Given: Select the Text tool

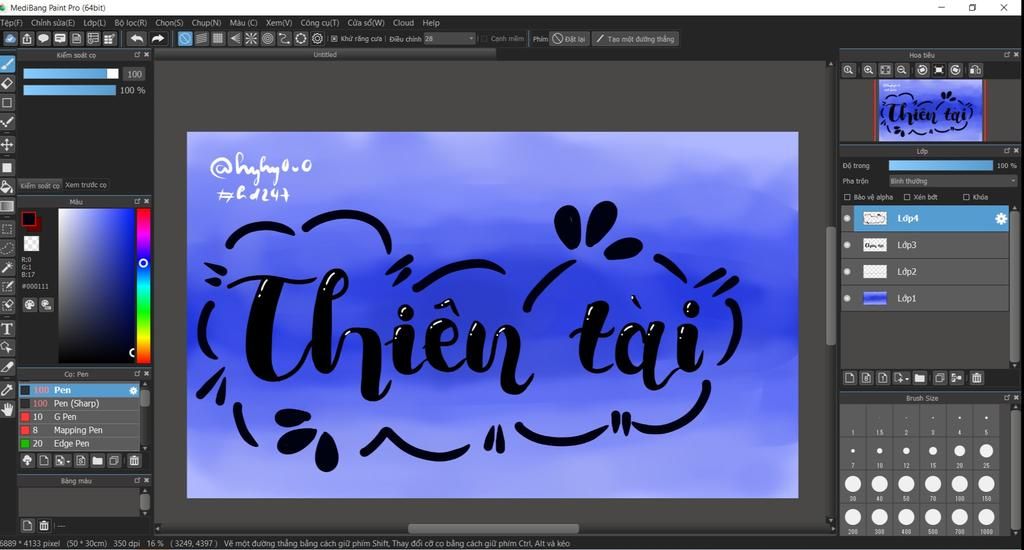Looking at the screenshot, I should tap(7, 329).
